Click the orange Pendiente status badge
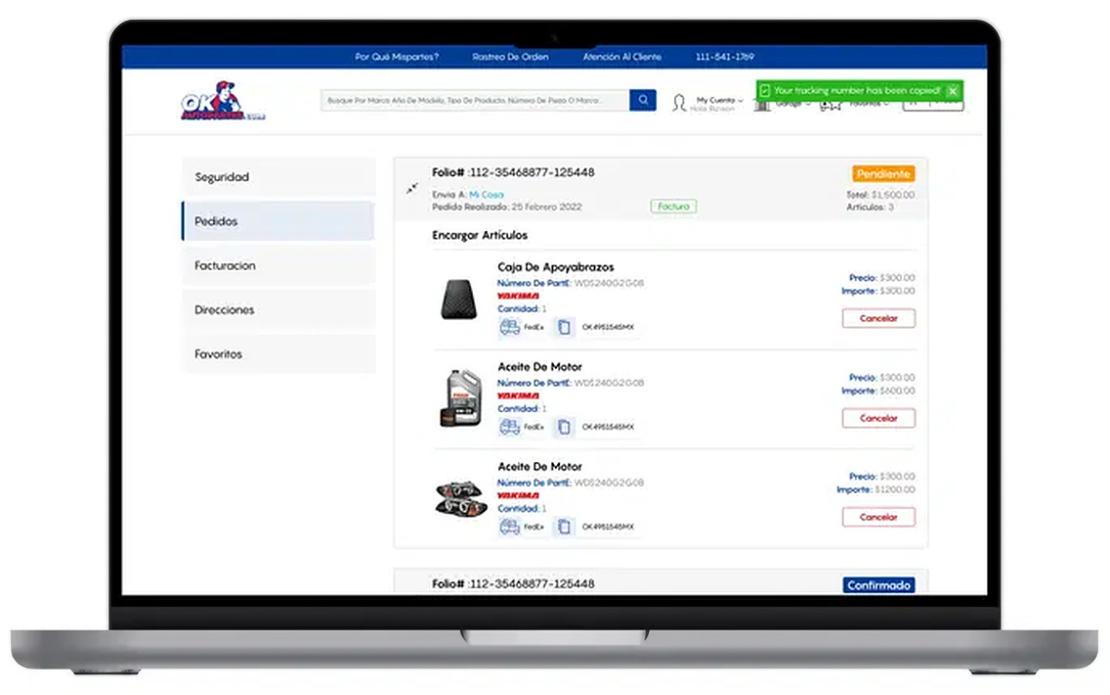Viewport: 1110px width, 695px height. 883,174
